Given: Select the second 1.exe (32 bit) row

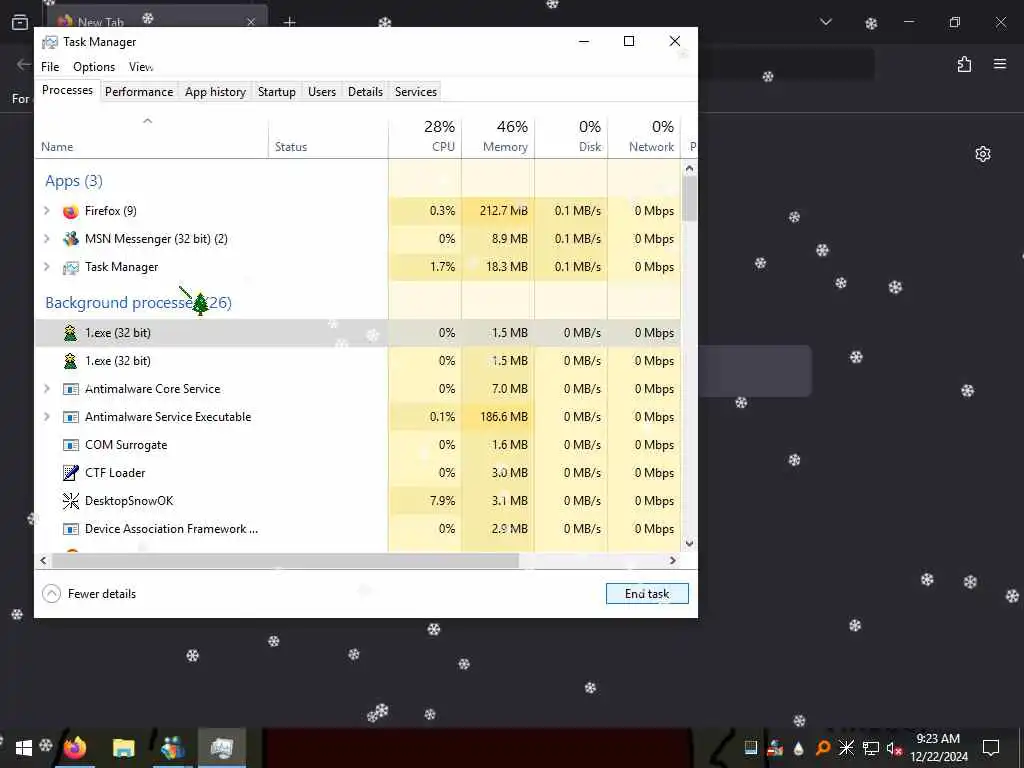Looking at the screenshot, I should tap(358, 361).
